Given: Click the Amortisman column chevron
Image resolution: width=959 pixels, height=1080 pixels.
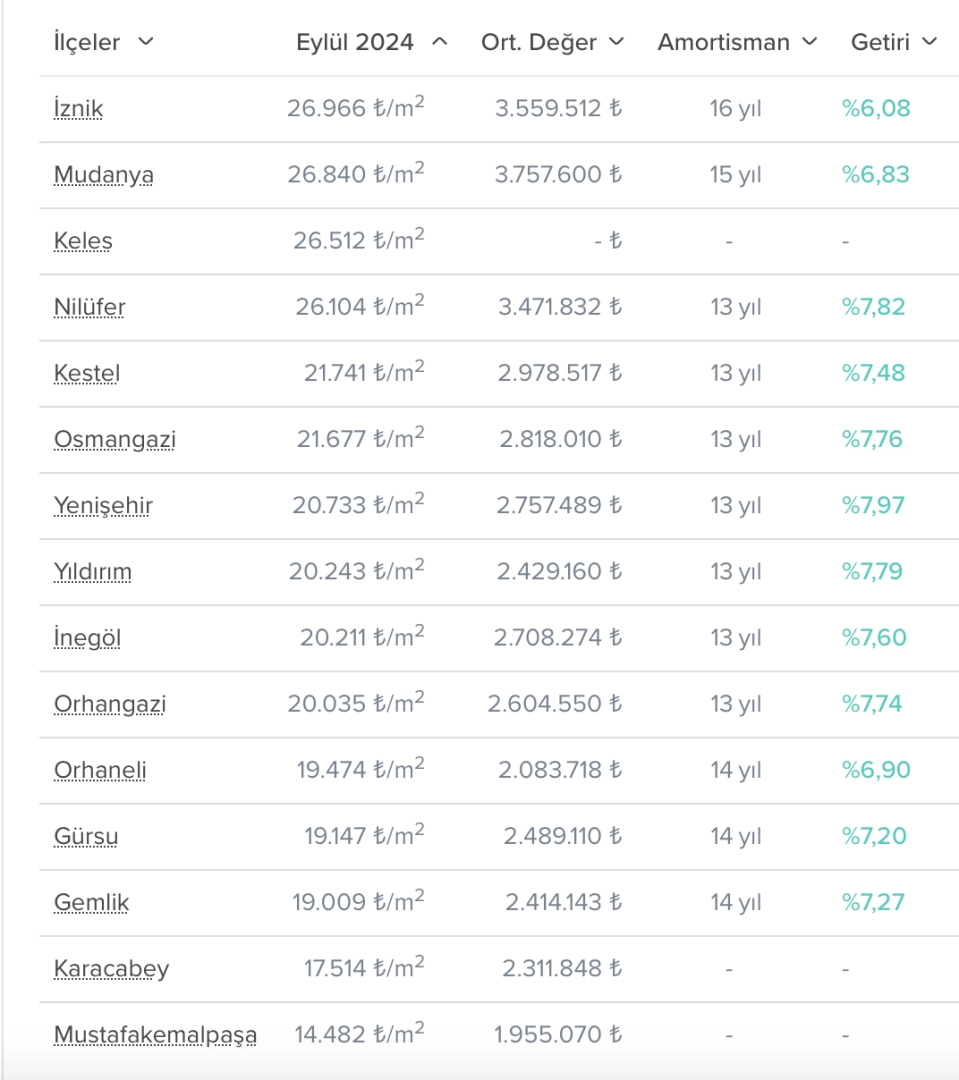Looking at the screenshot, I should pos(810,42).
